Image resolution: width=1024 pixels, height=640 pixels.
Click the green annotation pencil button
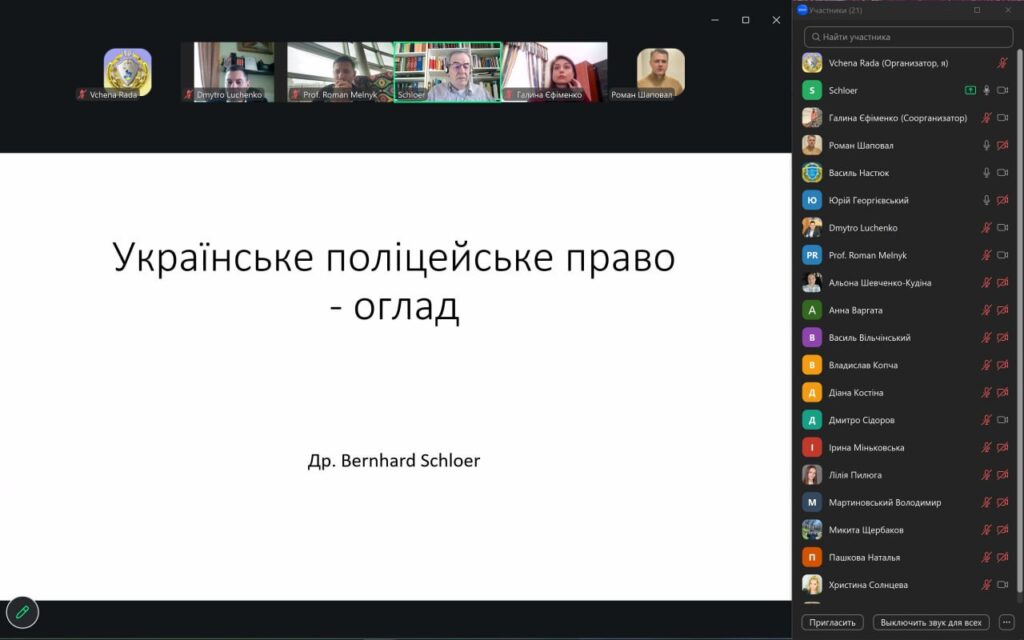pyautogui.click(x=22, y=612)
